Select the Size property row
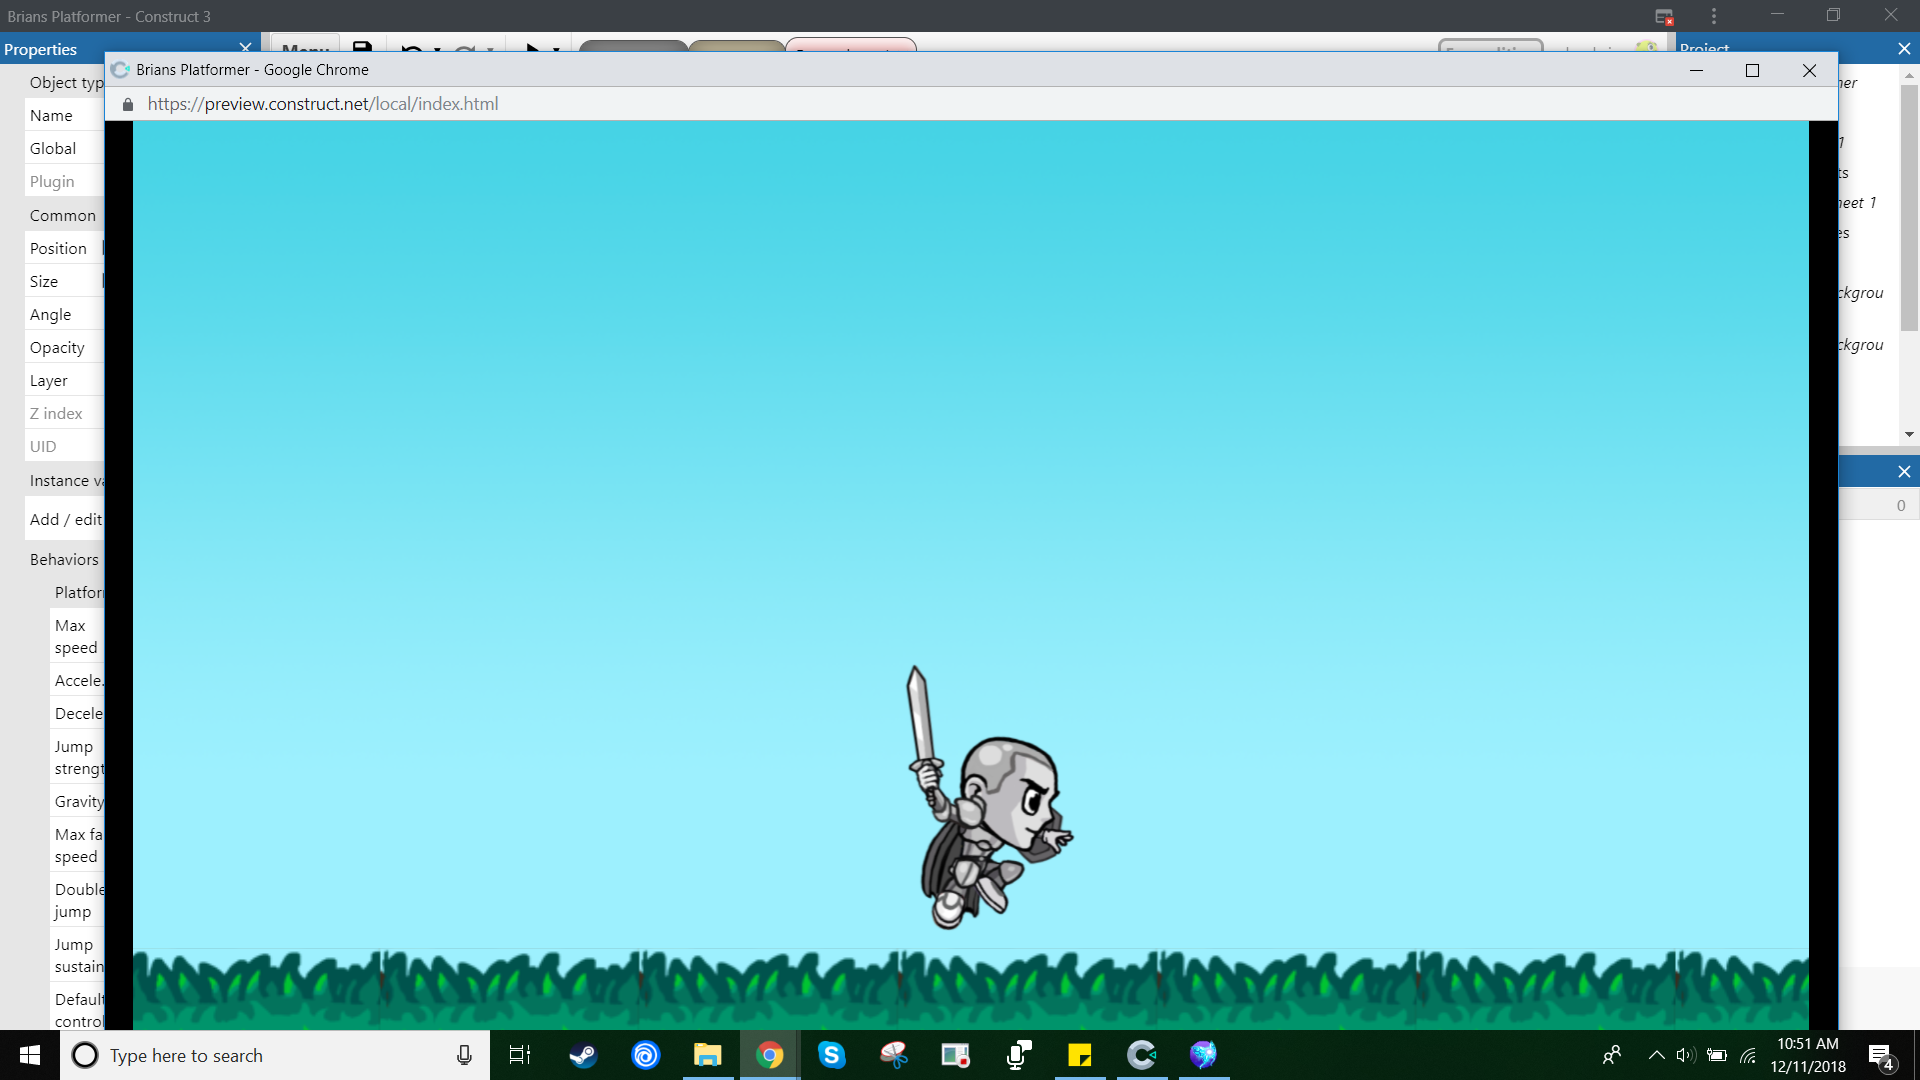Viewport: 1920px width, 1080px height. click(64, 282)
